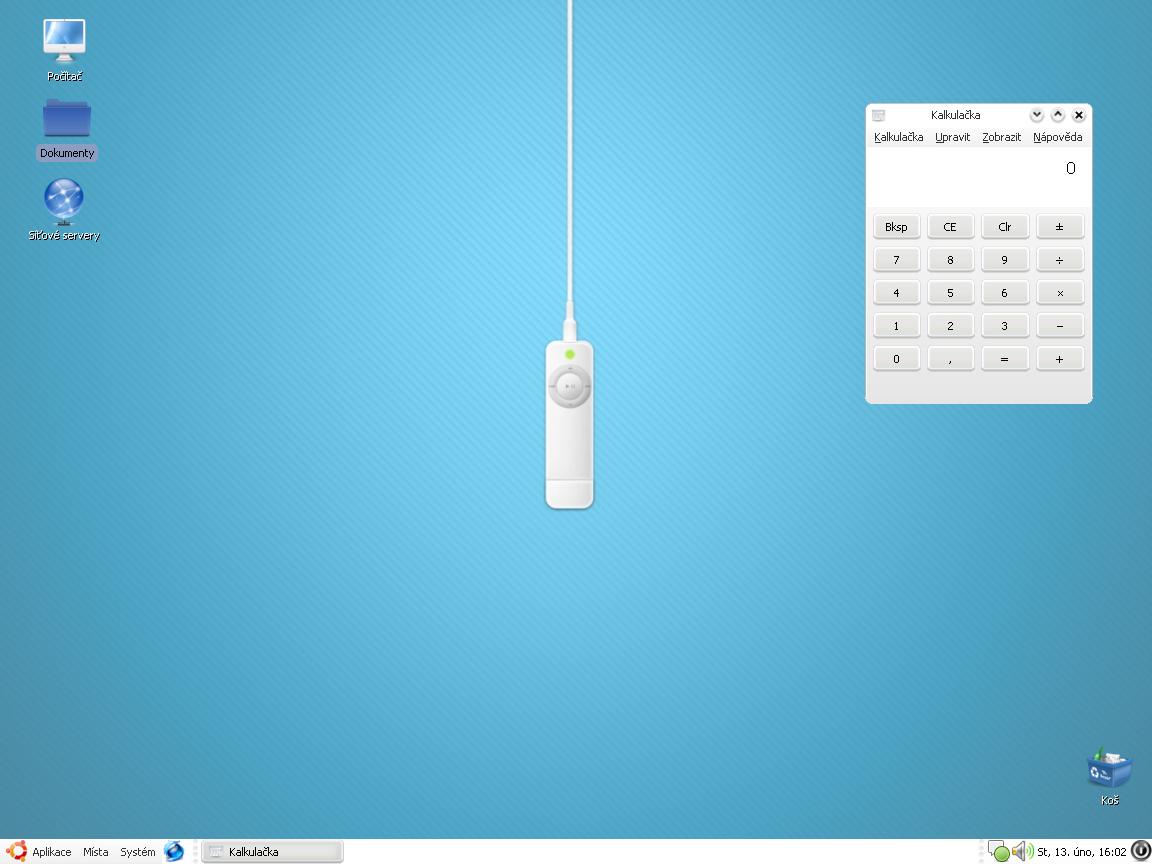Open the Kalkulačka menu in the calculator
This screenshot has height=864, width=1152.
(x=899, y=137)
